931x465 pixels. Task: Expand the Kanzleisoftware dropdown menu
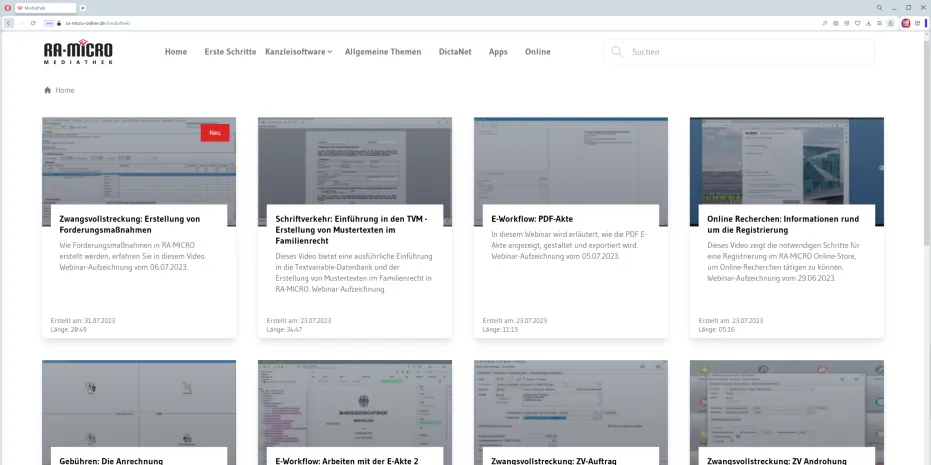point(299,52)
